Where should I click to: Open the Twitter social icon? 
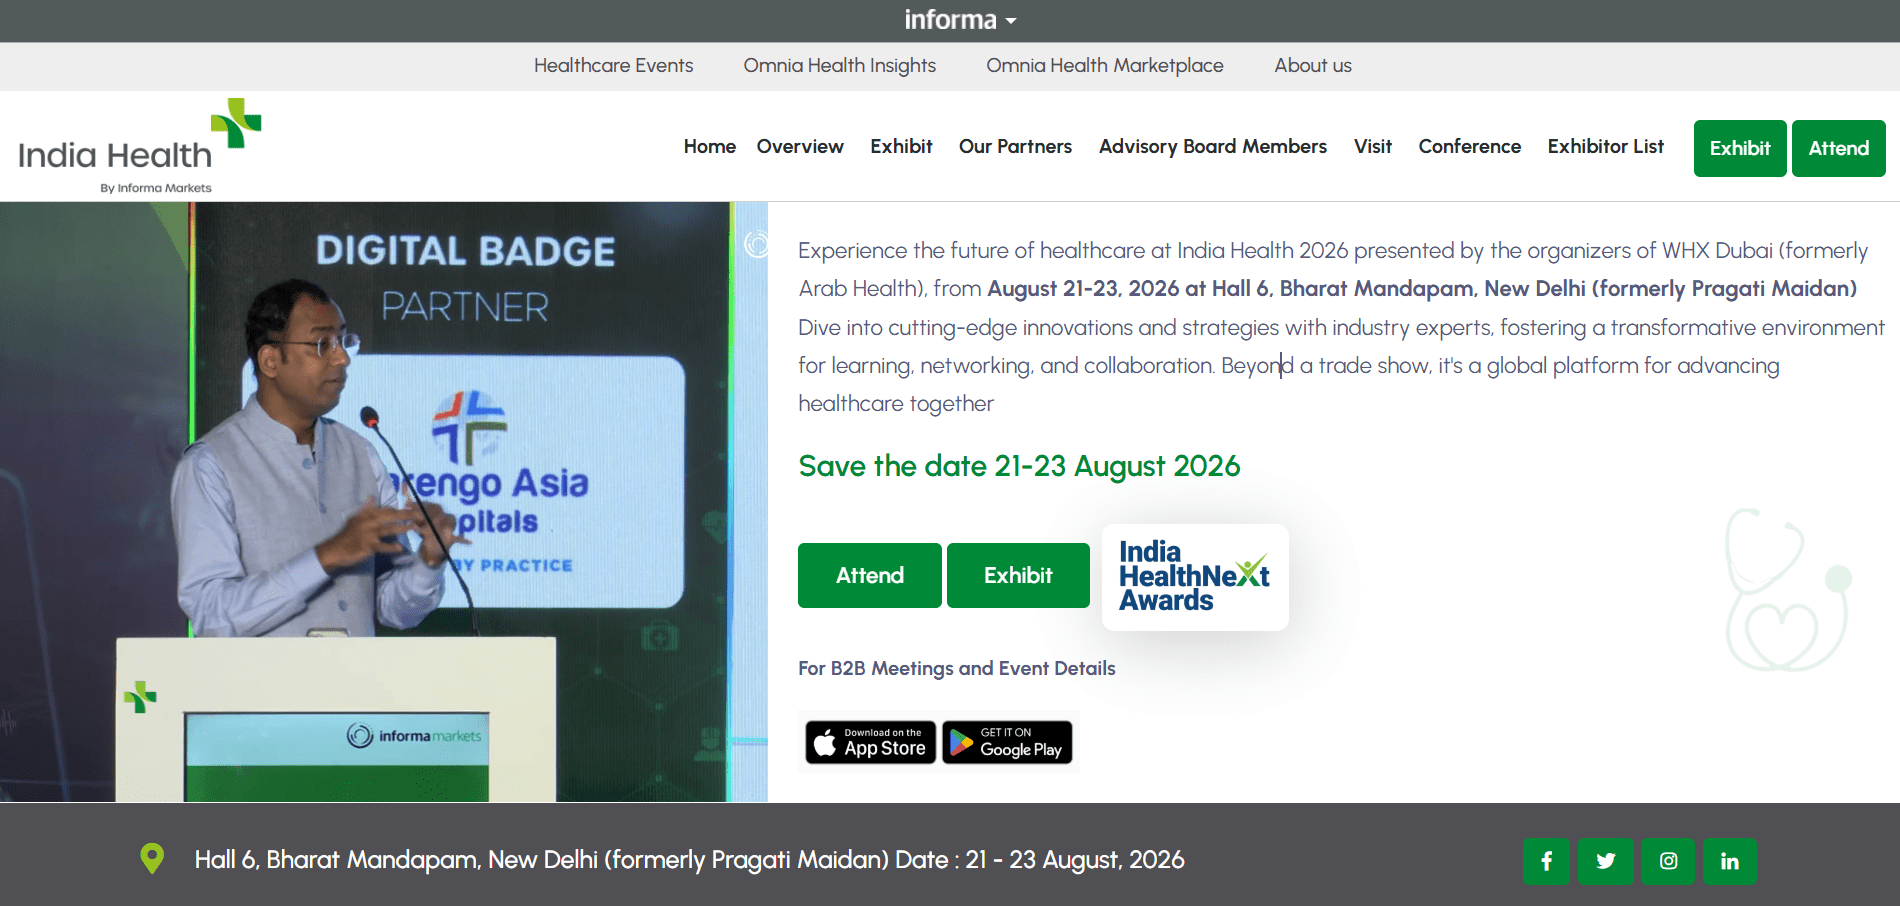click(x=1606, y=861)
